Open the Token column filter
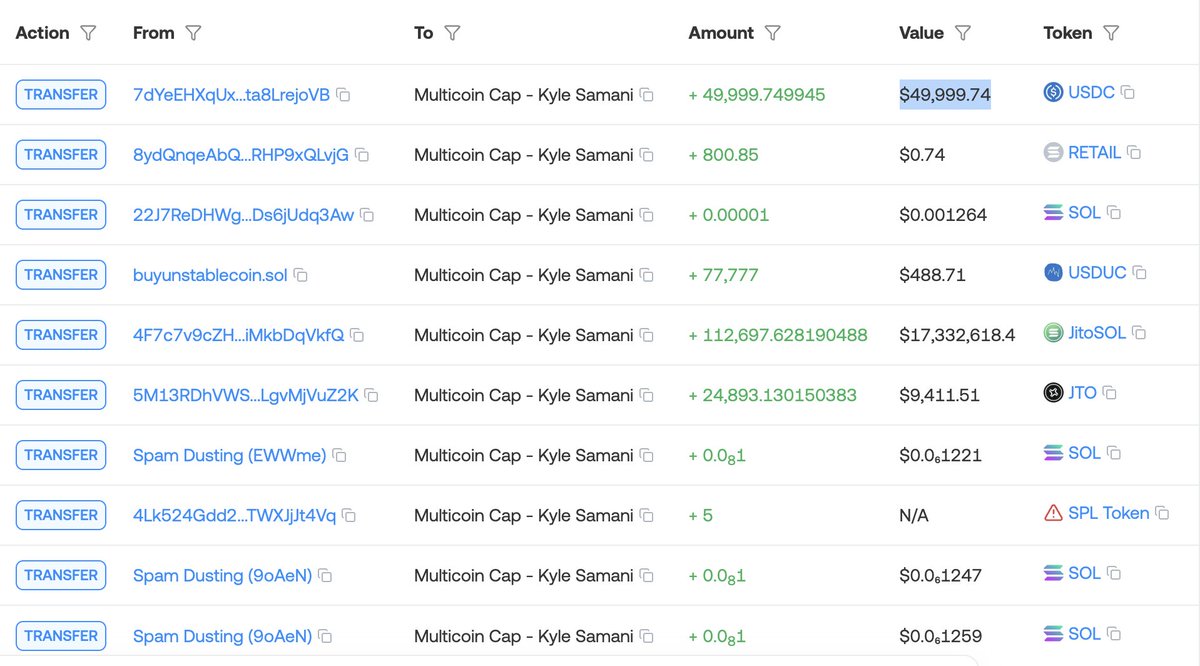The image size is (1200, 666). point(1110,33)
